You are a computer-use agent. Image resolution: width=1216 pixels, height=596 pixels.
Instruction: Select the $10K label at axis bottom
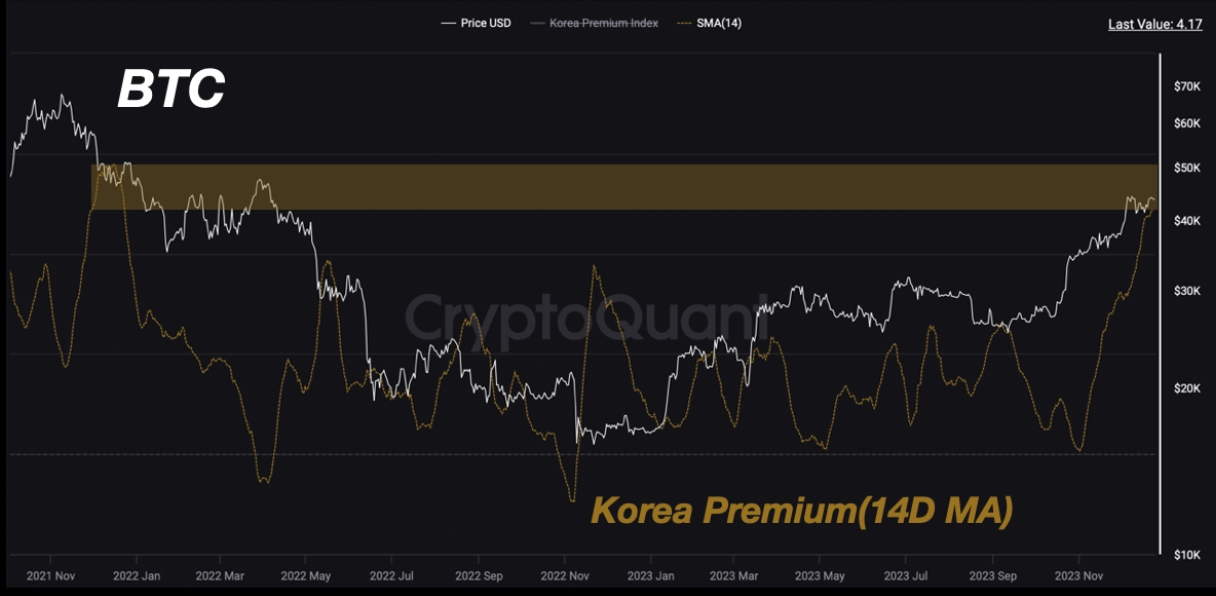tap(1186, 555)
